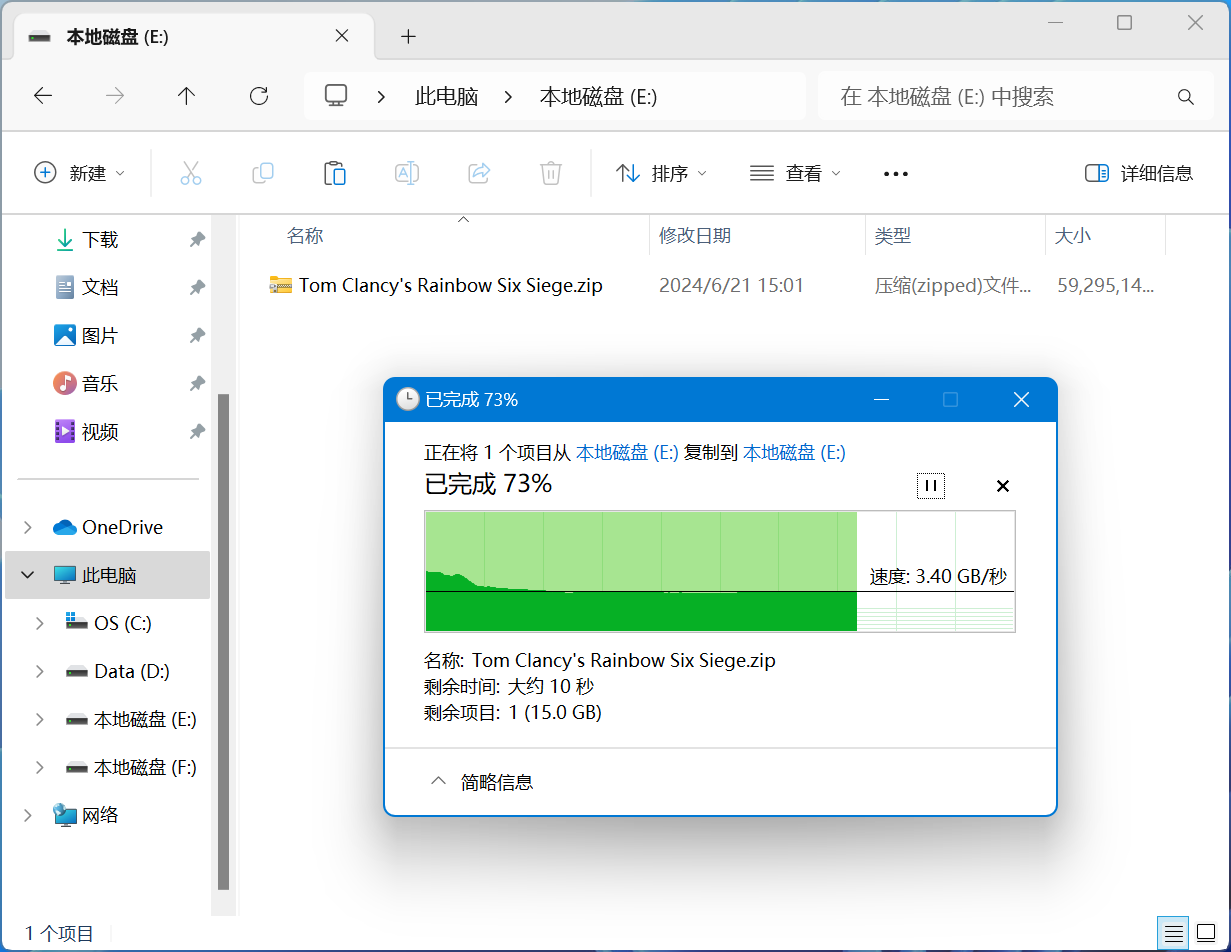Click the Delete icon in the toolbar
The width and height of the screenshot is (1231, 952).
click(550, 172)
